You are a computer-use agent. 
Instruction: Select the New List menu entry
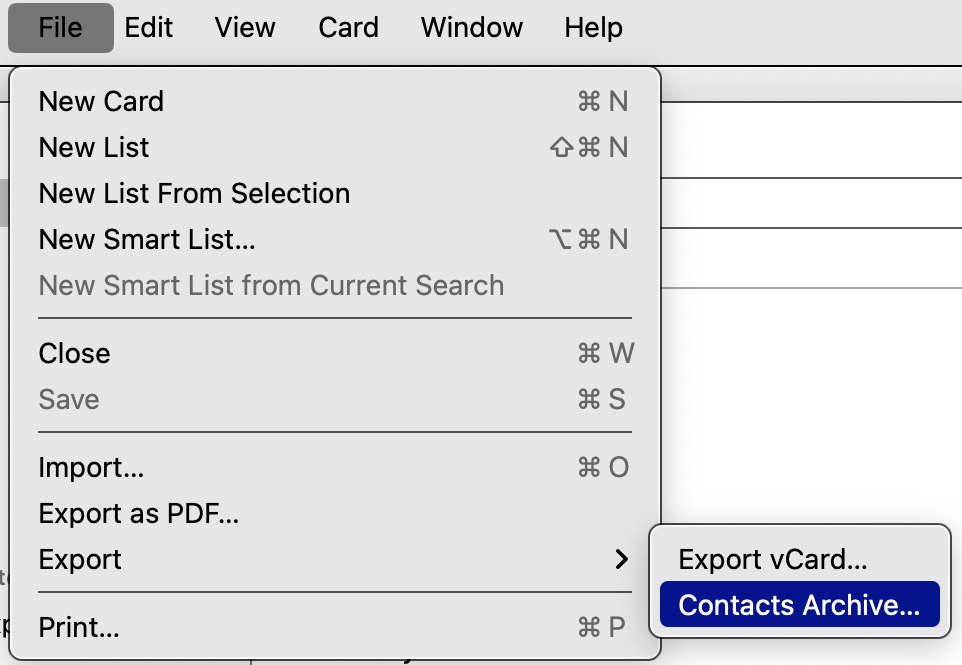[94, 148]
